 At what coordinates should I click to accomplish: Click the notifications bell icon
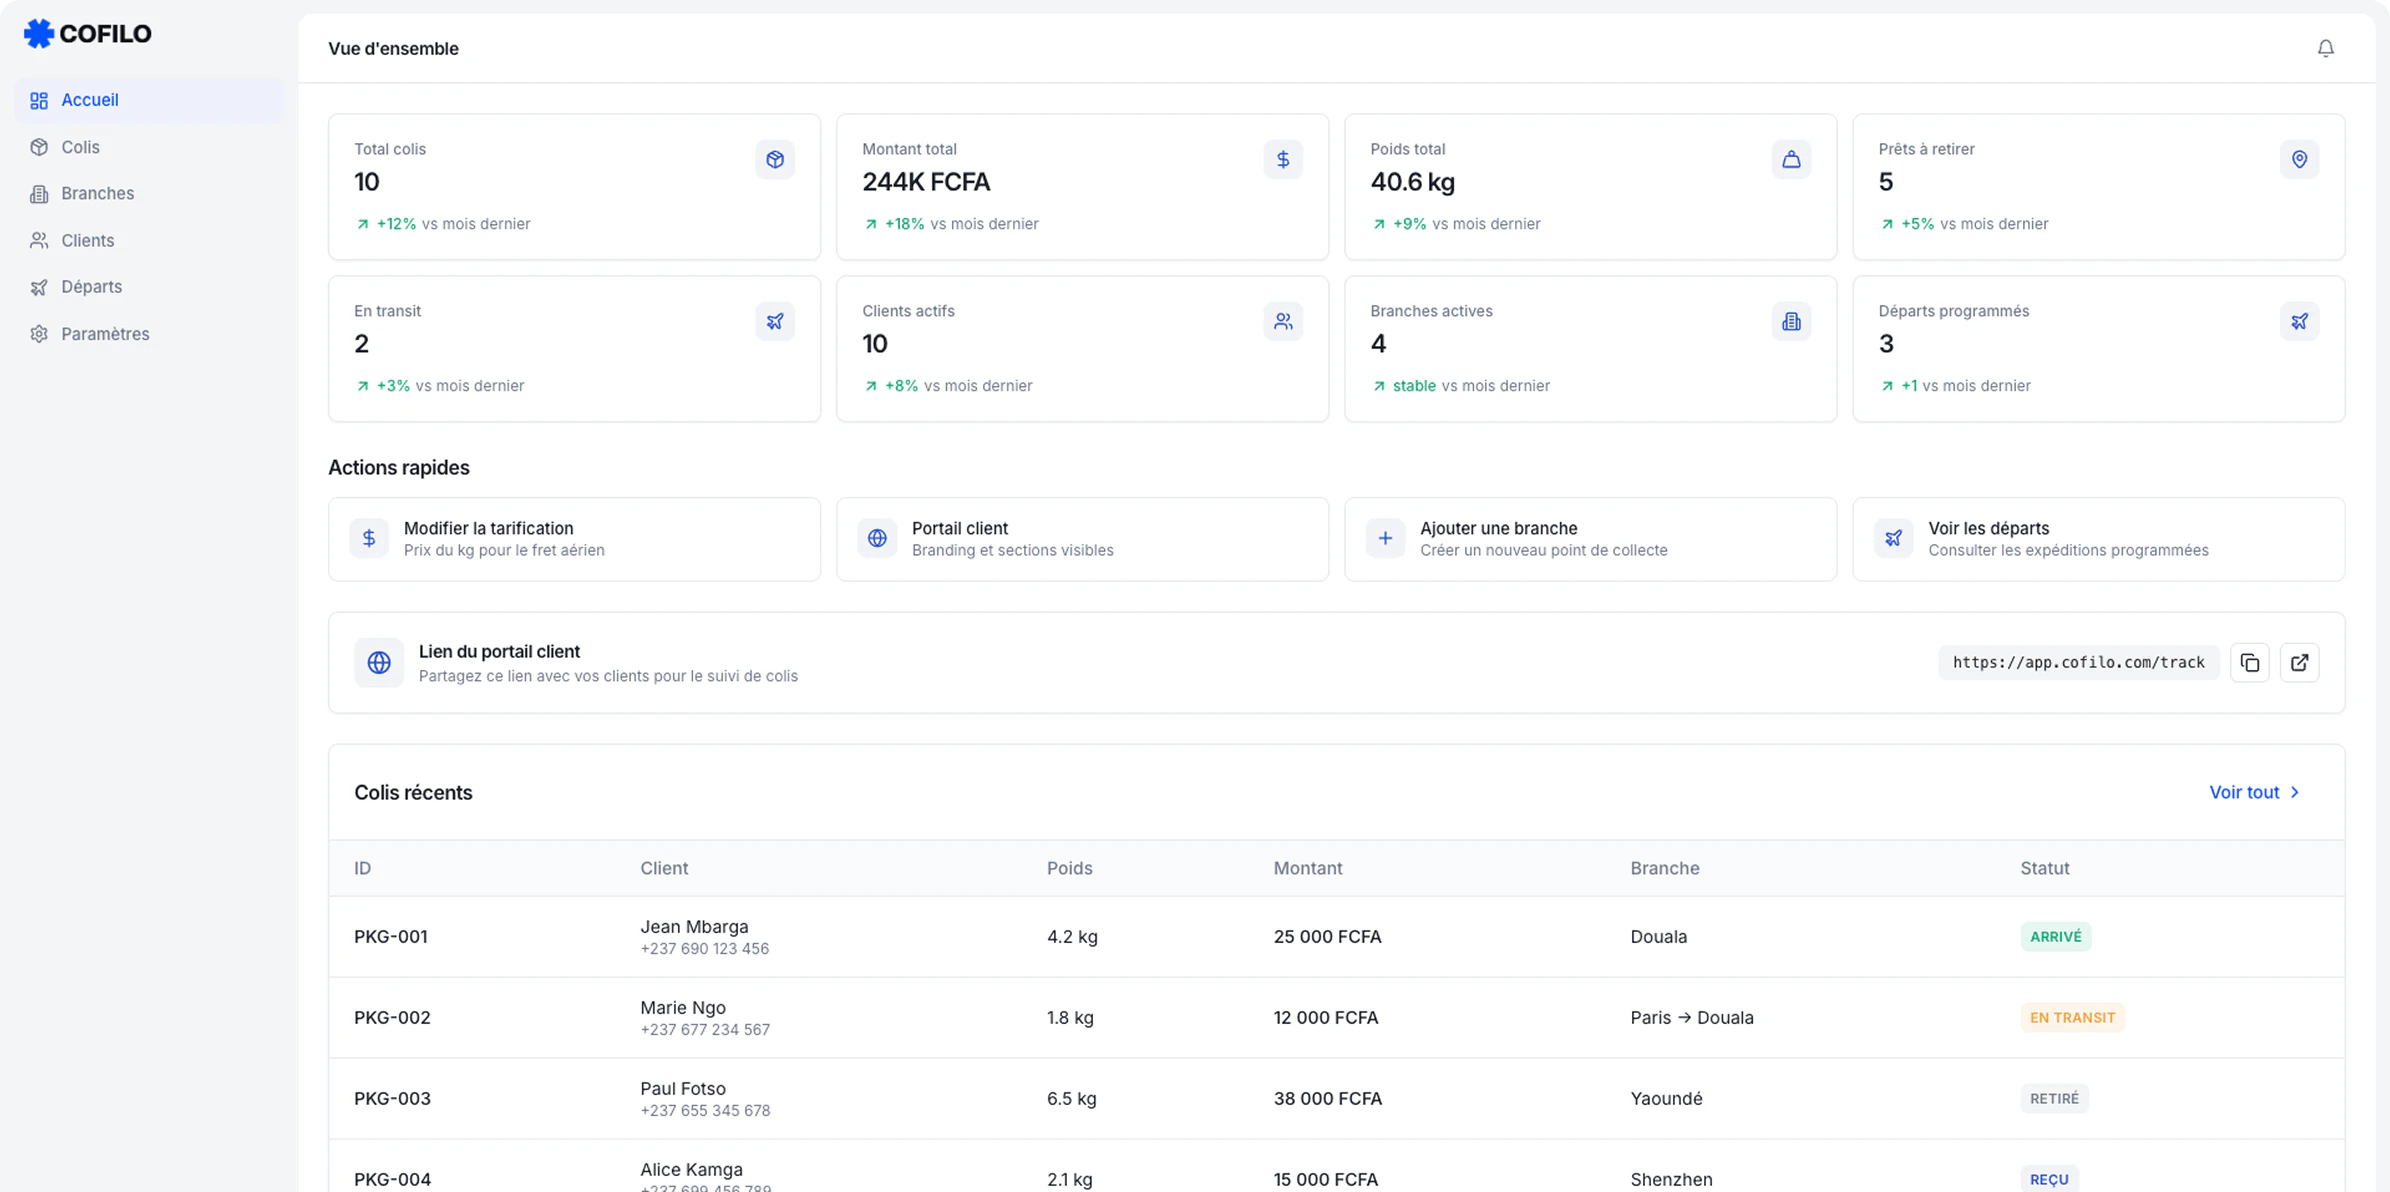point(2325,48)
